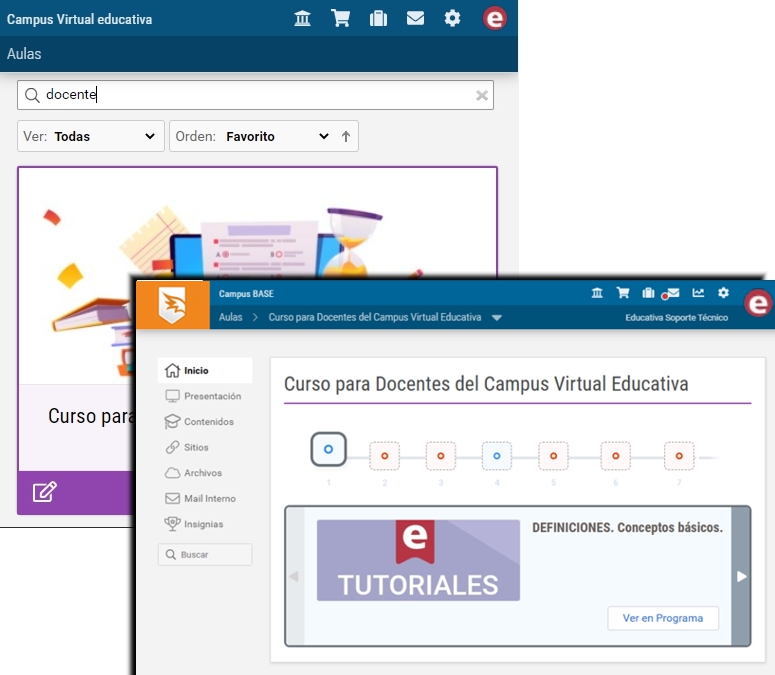
Task: Open the briefcase icon in Campus Virtual header
Action: coord(378,18)
